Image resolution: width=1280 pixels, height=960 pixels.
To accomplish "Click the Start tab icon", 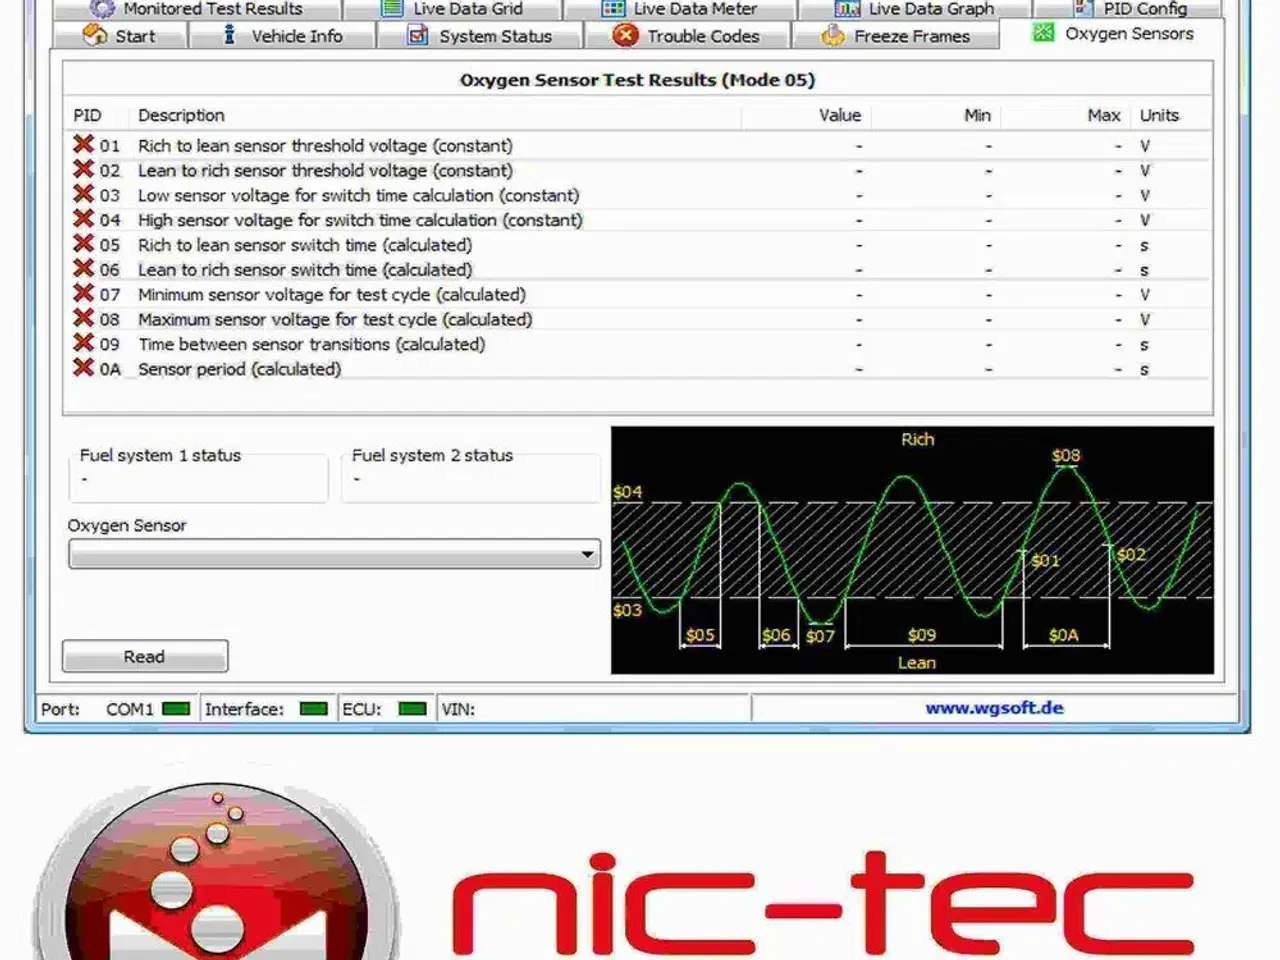I will pyautogui.click(x=95, y=36).
